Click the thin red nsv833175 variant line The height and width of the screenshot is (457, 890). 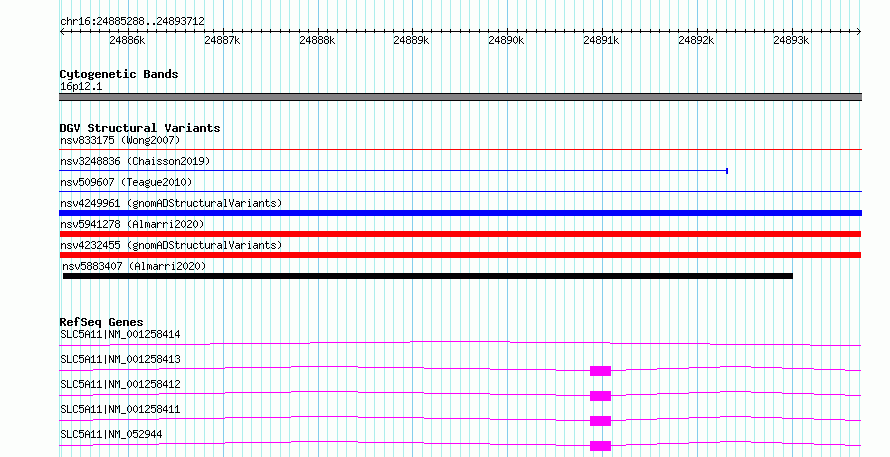pos(460,150)
